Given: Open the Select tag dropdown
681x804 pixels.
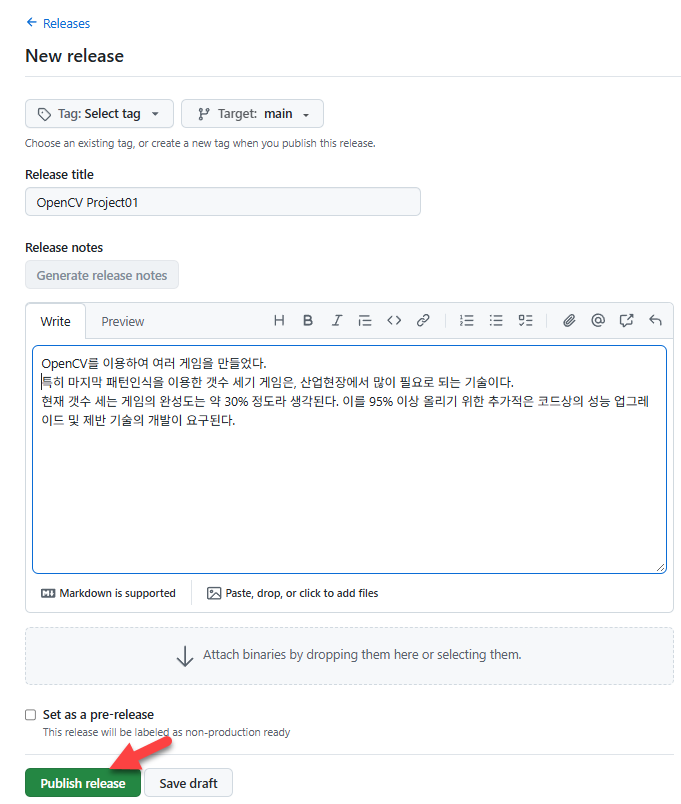Looking at the screenshot, I should [99, 114].
